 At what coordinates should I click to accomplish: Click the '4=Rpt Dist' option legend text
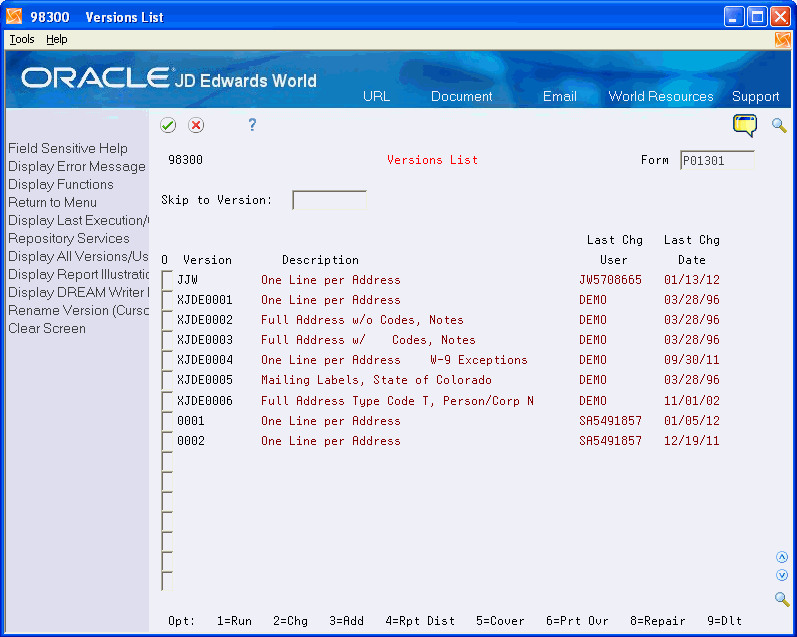(420, 621)
